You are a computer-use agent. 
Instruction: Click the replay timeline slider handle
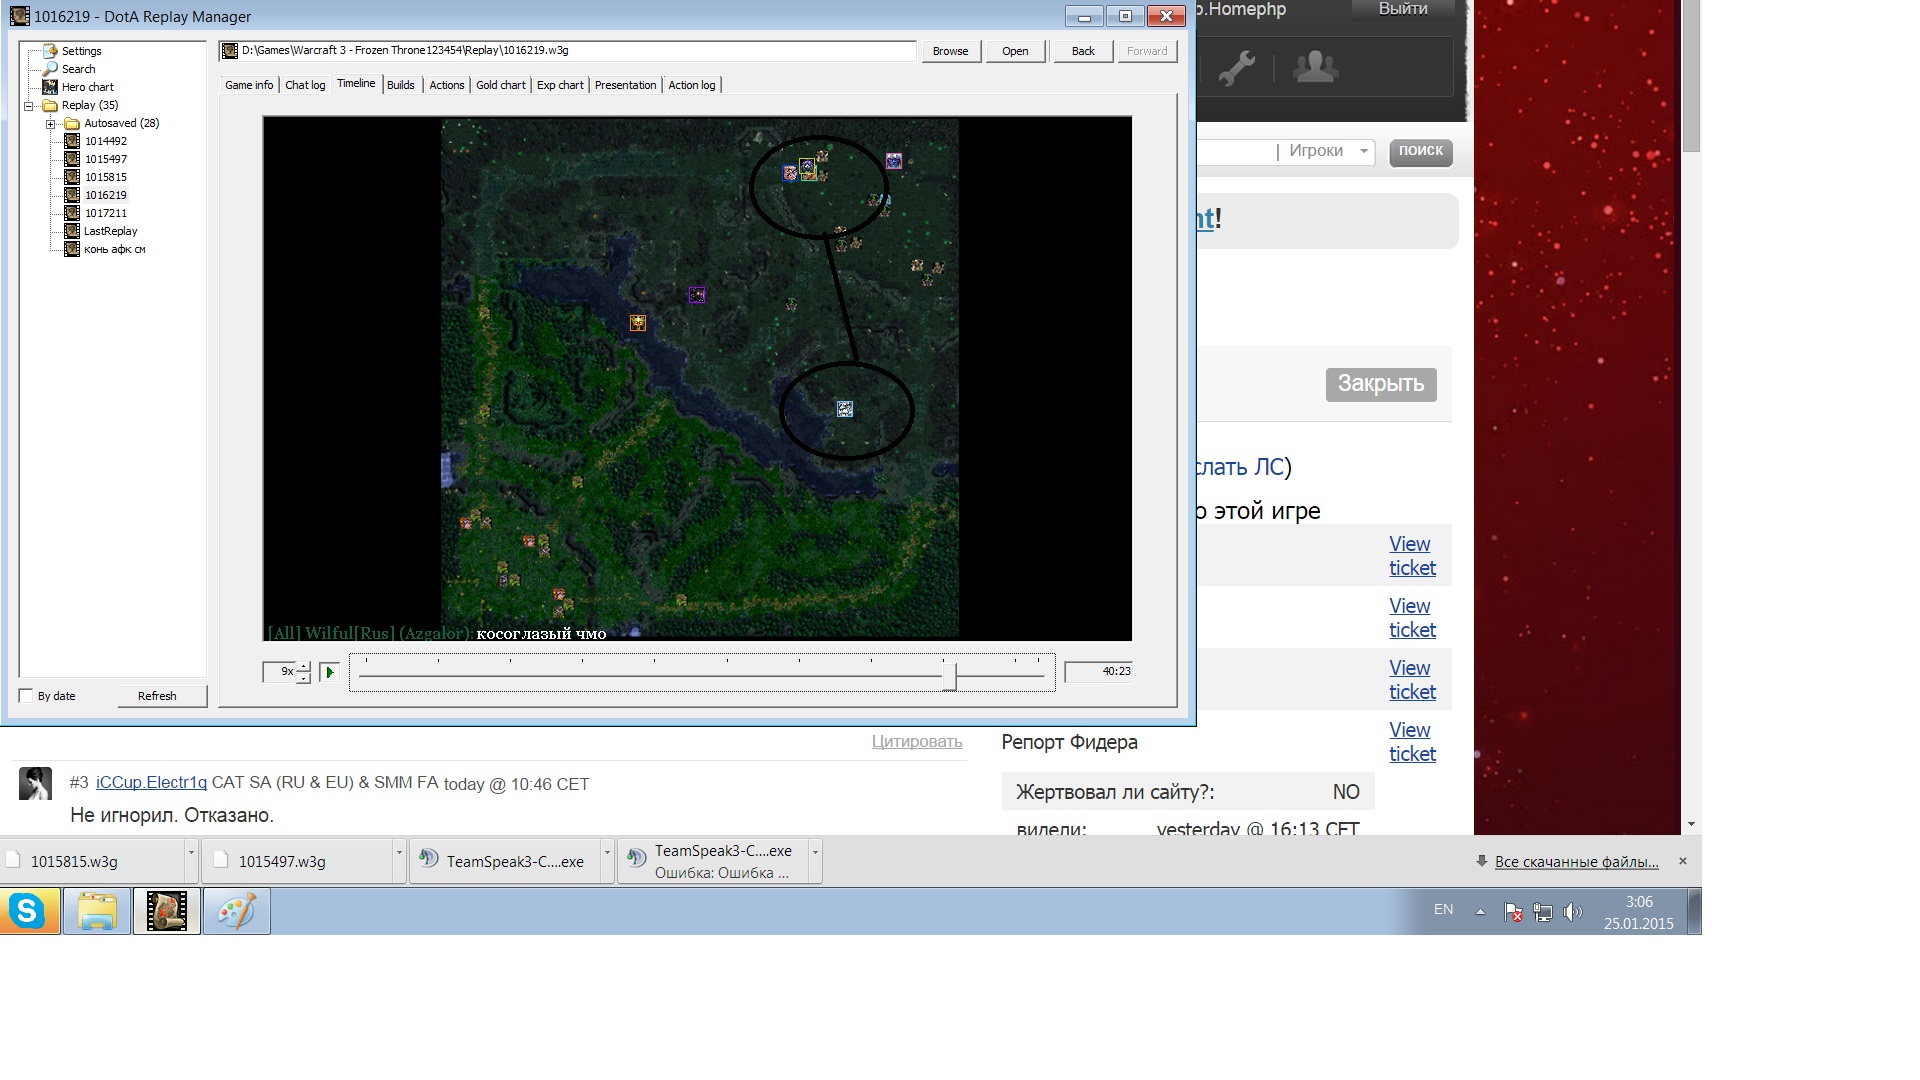pyautogui.click(x=950, y=676)
